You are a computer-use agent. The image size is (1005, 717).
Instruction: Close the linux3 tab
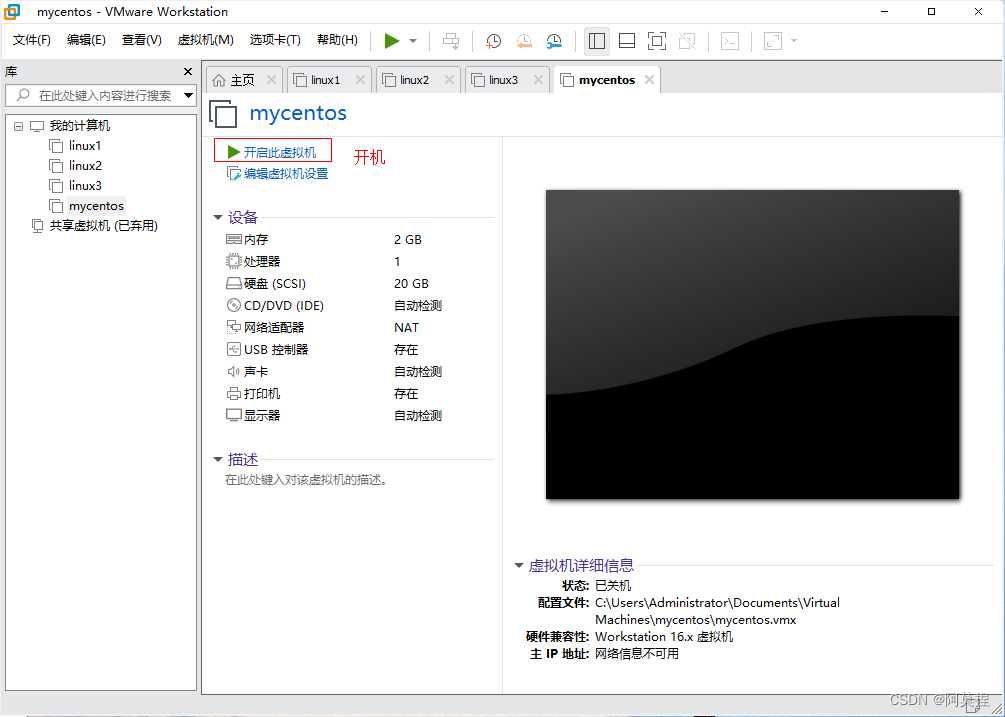coord(538,80)
